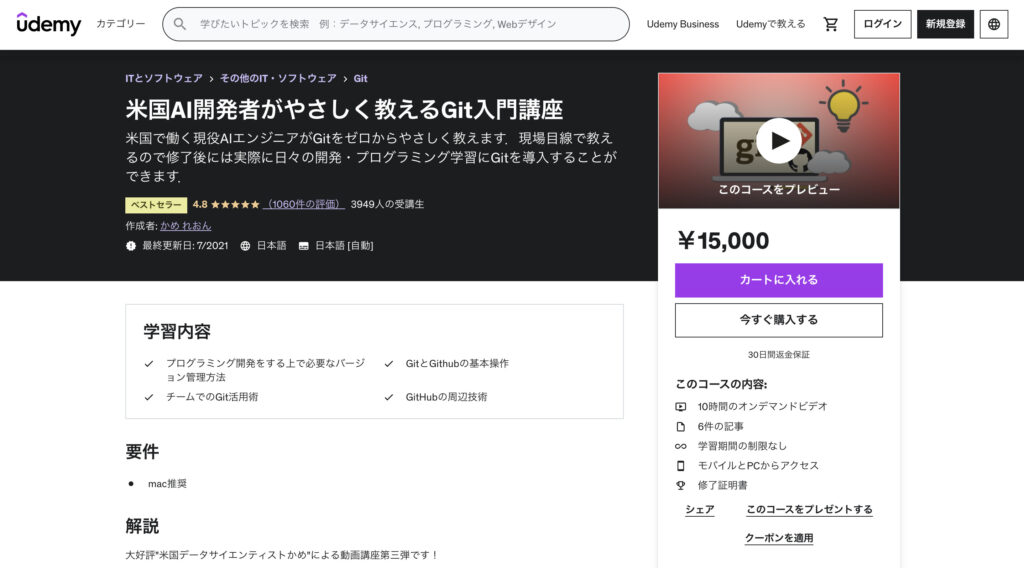Focus the course search field
The image size is (1024, 568).
(x=396, y=24)
